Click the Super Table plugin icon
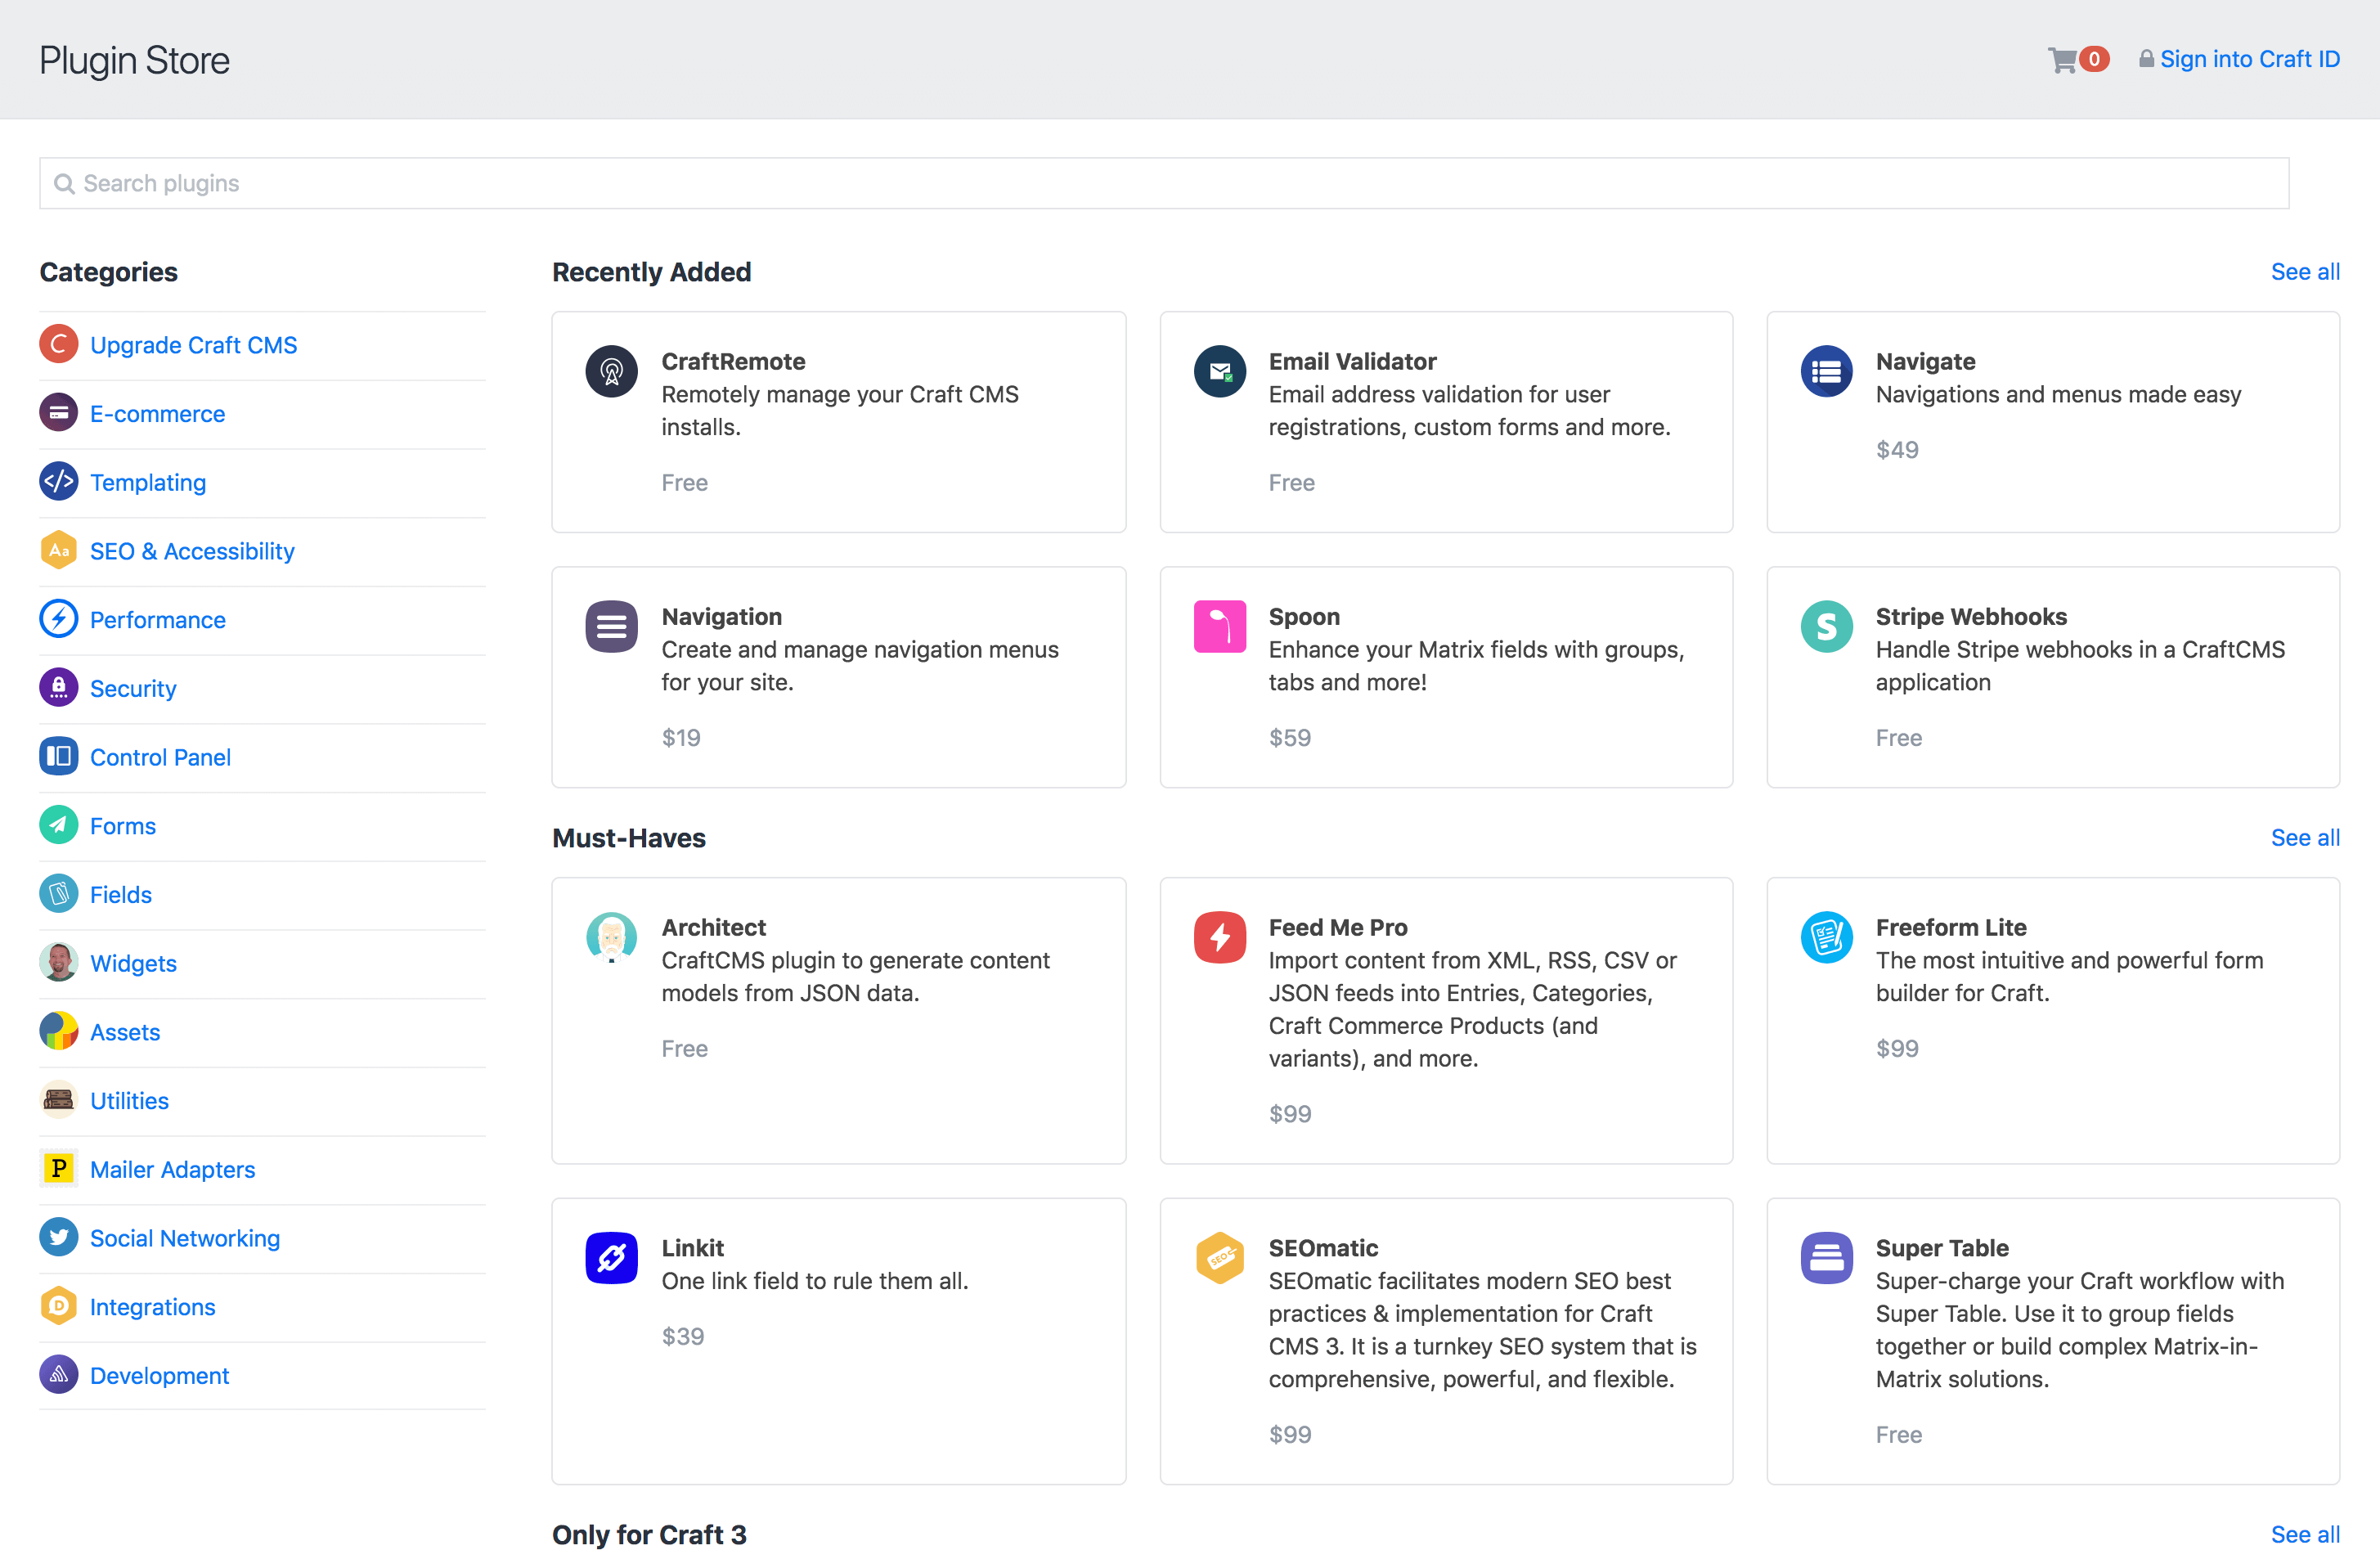This screenshot has width=2380, height=1559. pyautogui.click(x=1827, y=1258)
